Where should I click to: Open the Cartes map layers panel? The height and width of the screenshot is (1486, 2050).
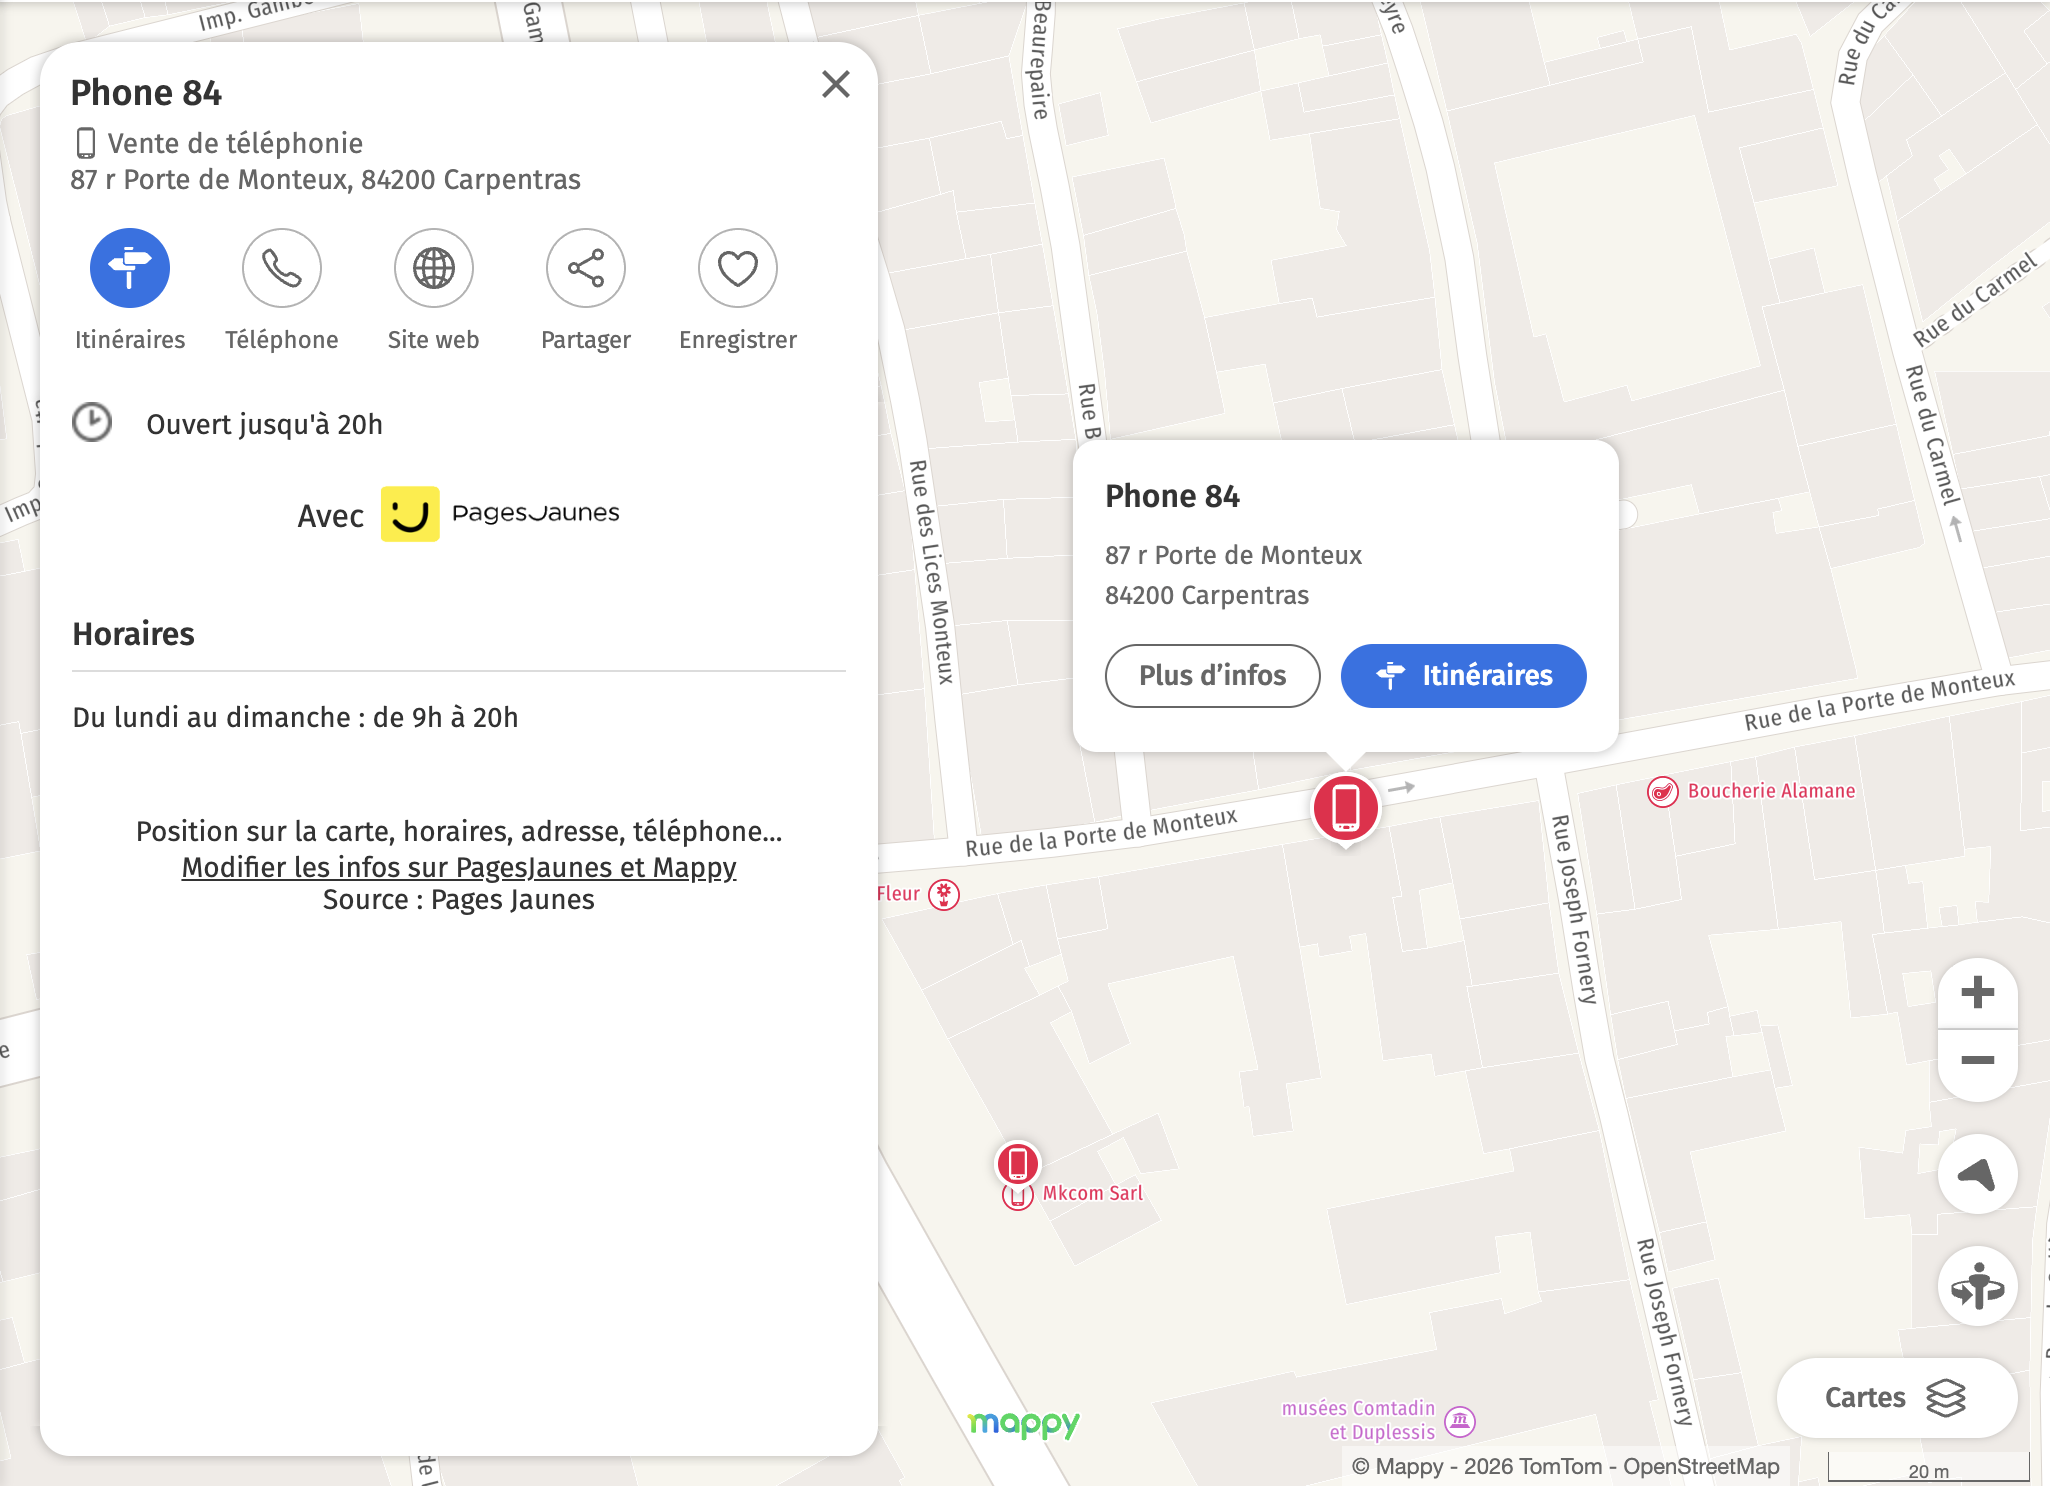coord(1898,1397)
